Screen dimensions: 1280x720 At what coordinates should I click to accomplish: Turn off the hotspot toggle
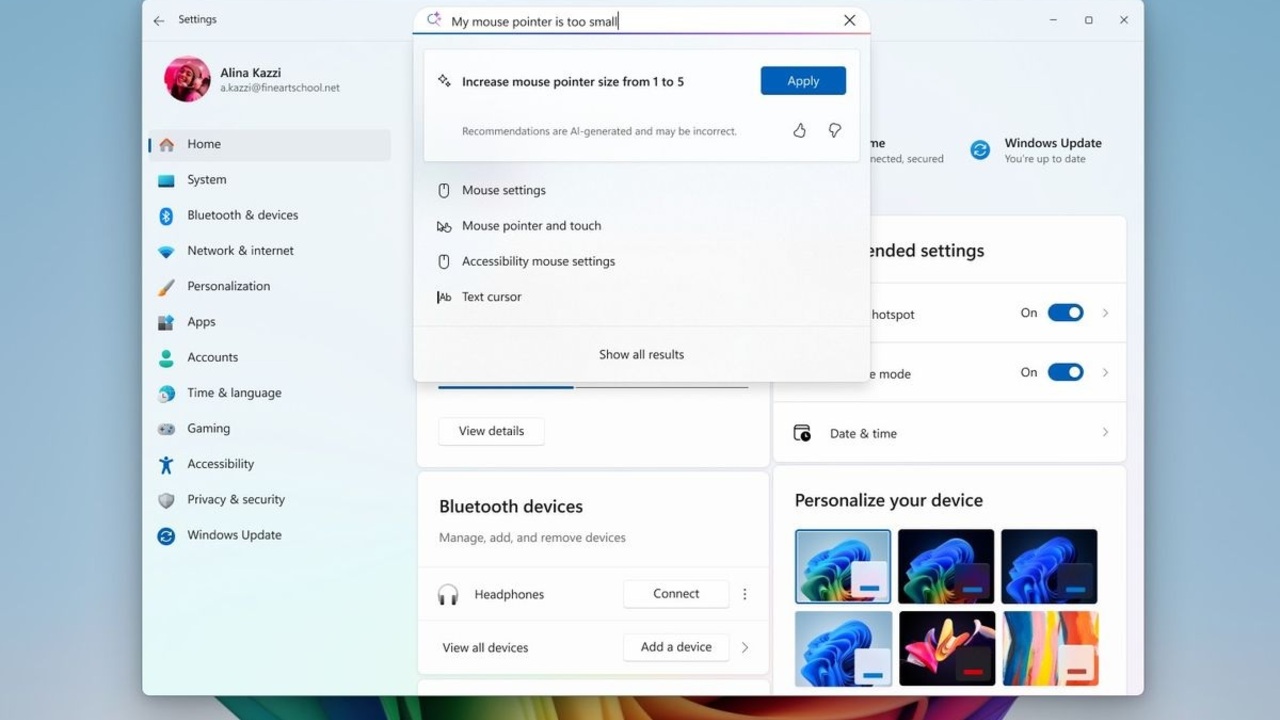1065,313
